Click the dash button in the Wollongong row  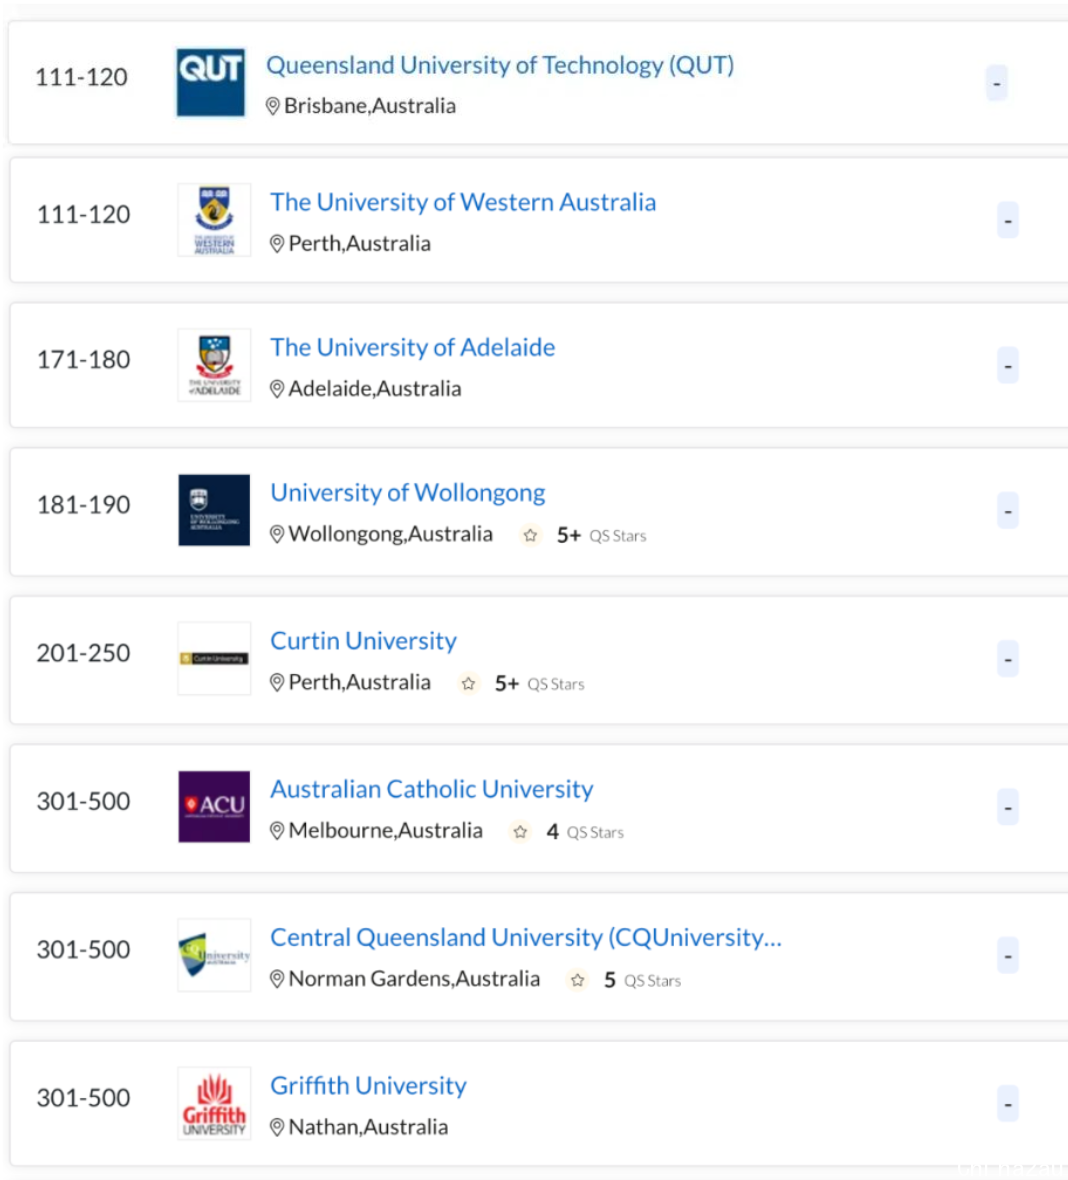click(1008, 510)
